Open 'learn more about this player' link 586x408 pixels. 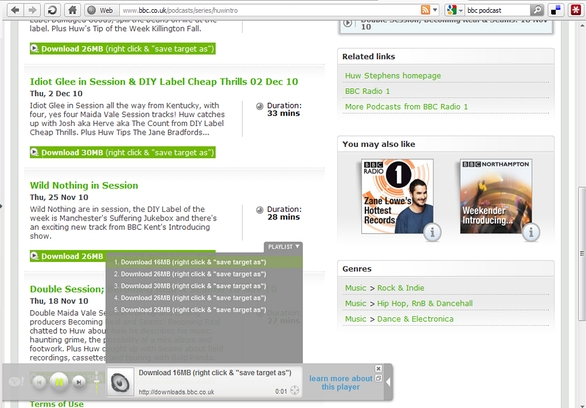click(x=340, y=383)
